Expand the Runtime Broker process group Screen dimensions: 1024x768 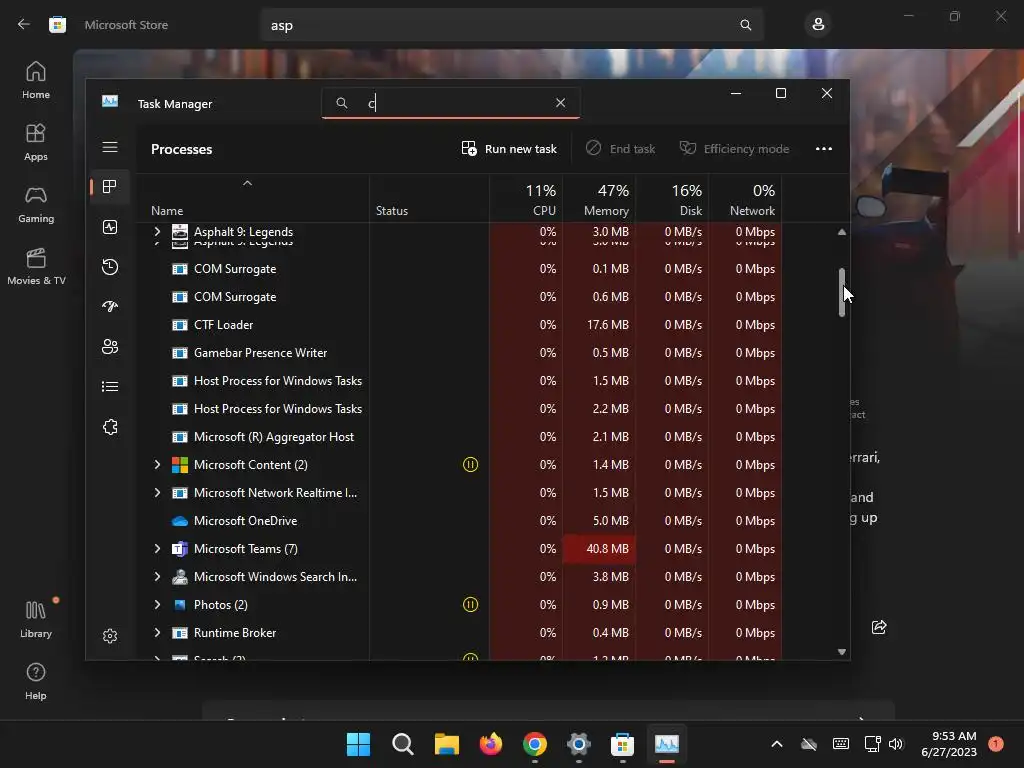[x=157, y=633]
